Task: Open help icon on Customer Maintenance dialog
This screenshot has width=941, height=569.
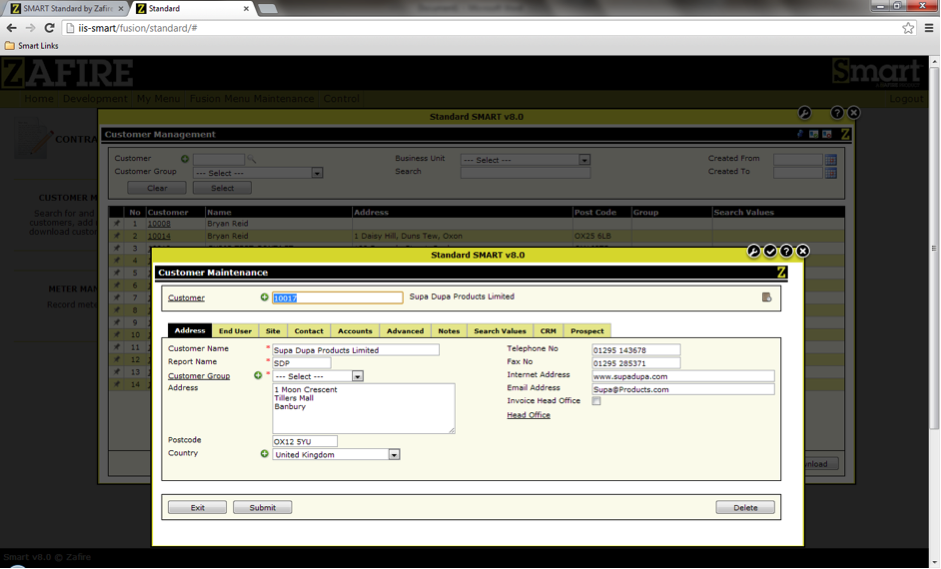Action: [786, 251]
